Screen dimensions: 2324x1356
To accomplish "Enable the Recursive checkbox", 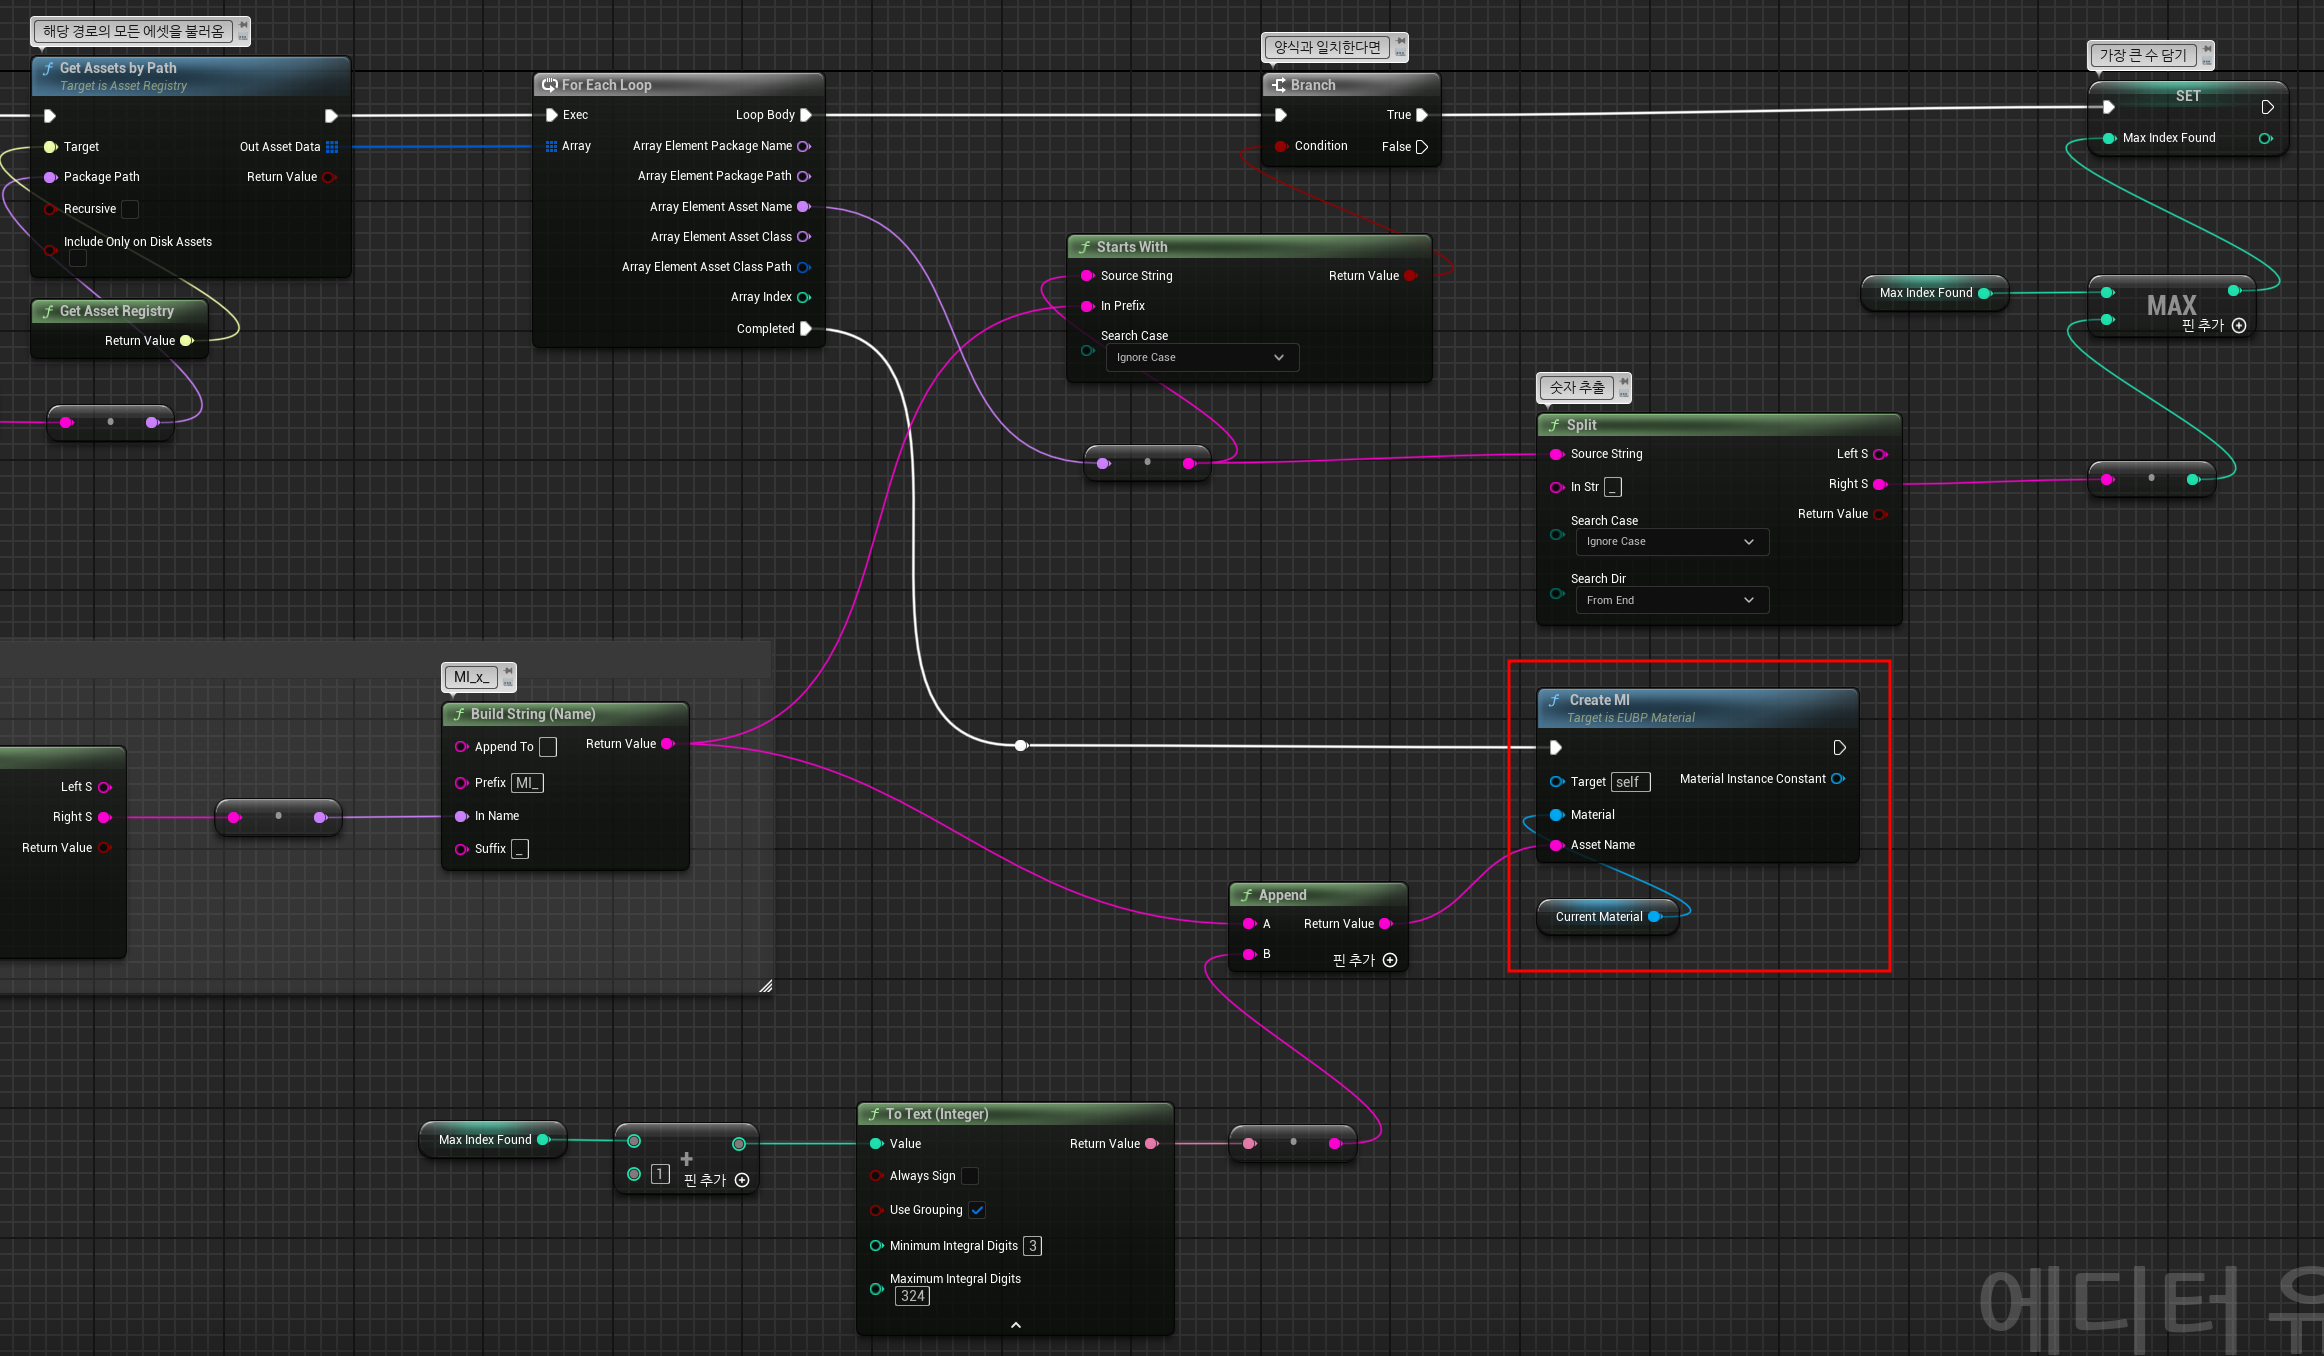I will pyautogui.click(x=130, y=209).
